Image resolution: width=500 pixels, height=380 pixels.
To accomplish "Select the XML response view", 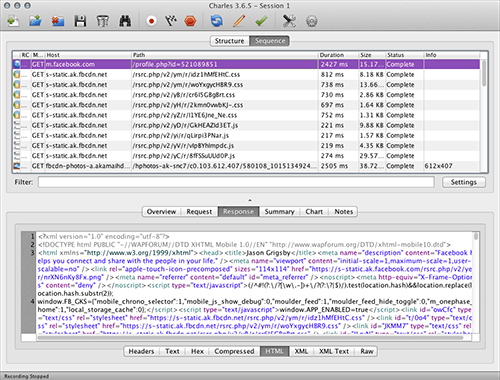I will pos(301,351).
